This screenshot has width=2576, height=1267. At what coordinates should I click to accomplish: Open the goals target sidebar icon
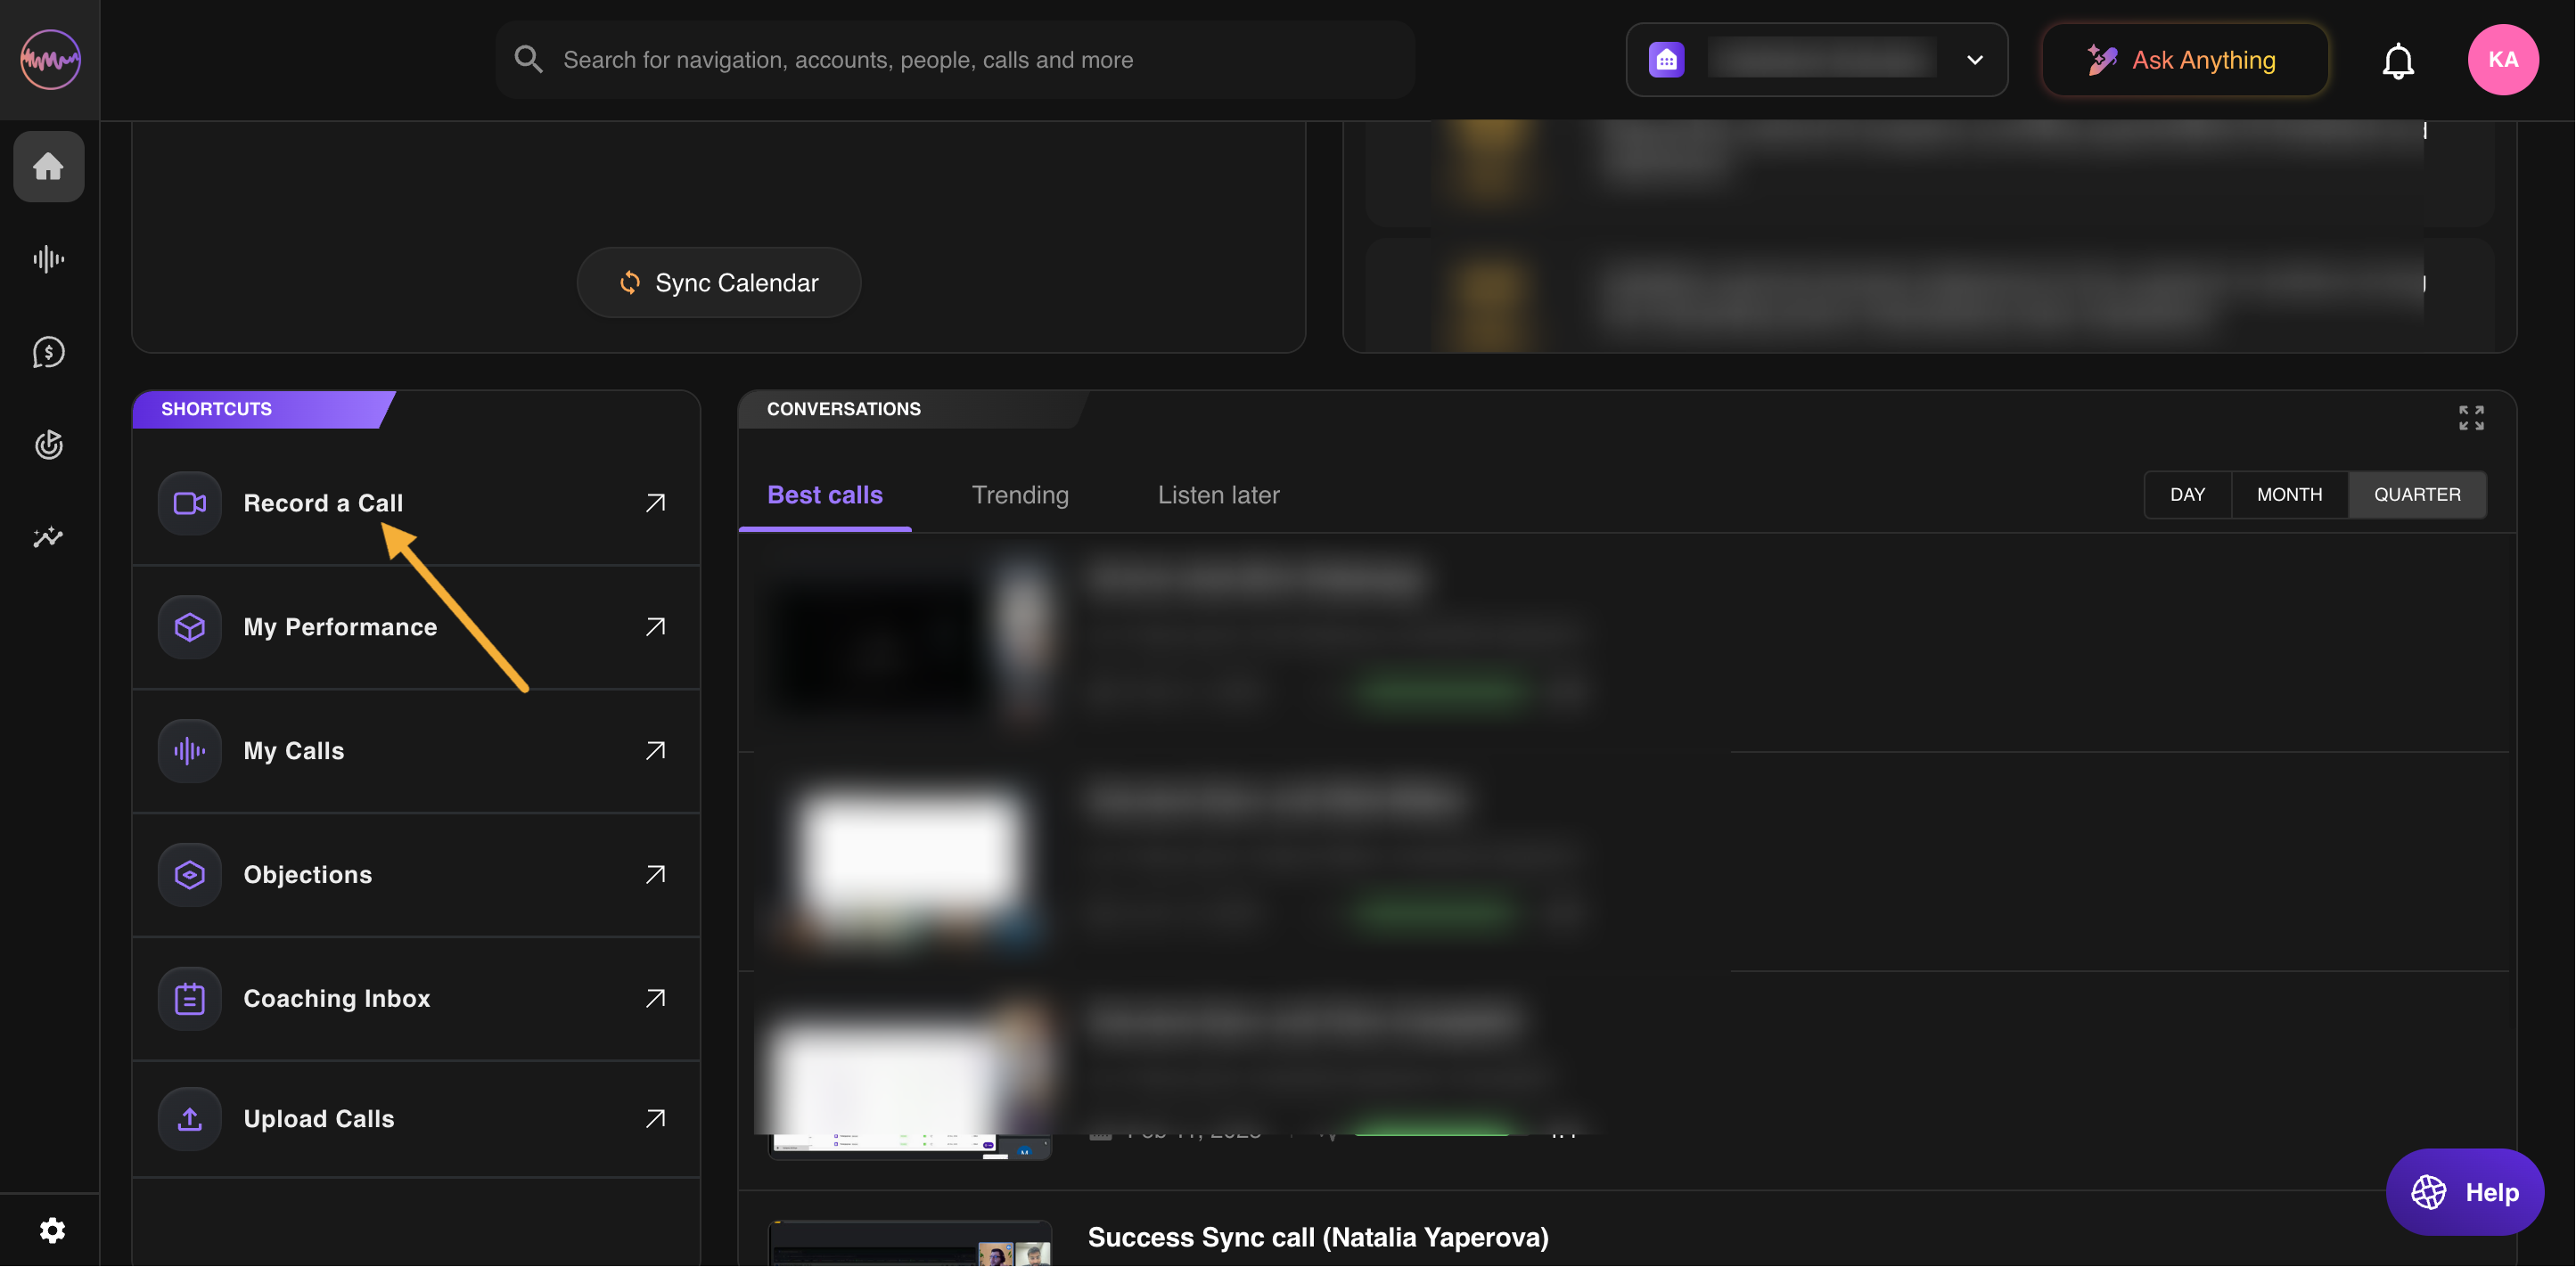pyautogui.click(x=48, y=444)
